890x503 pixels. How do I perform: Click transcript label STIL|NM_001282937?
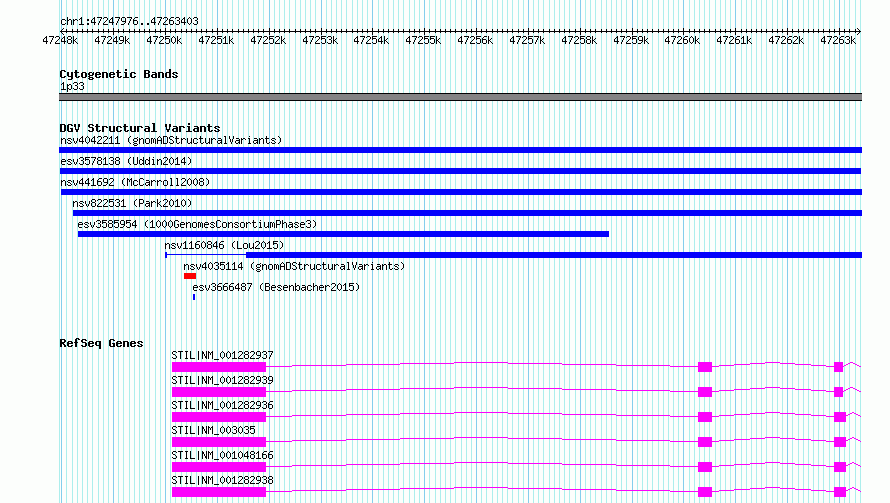coord(222,355)
